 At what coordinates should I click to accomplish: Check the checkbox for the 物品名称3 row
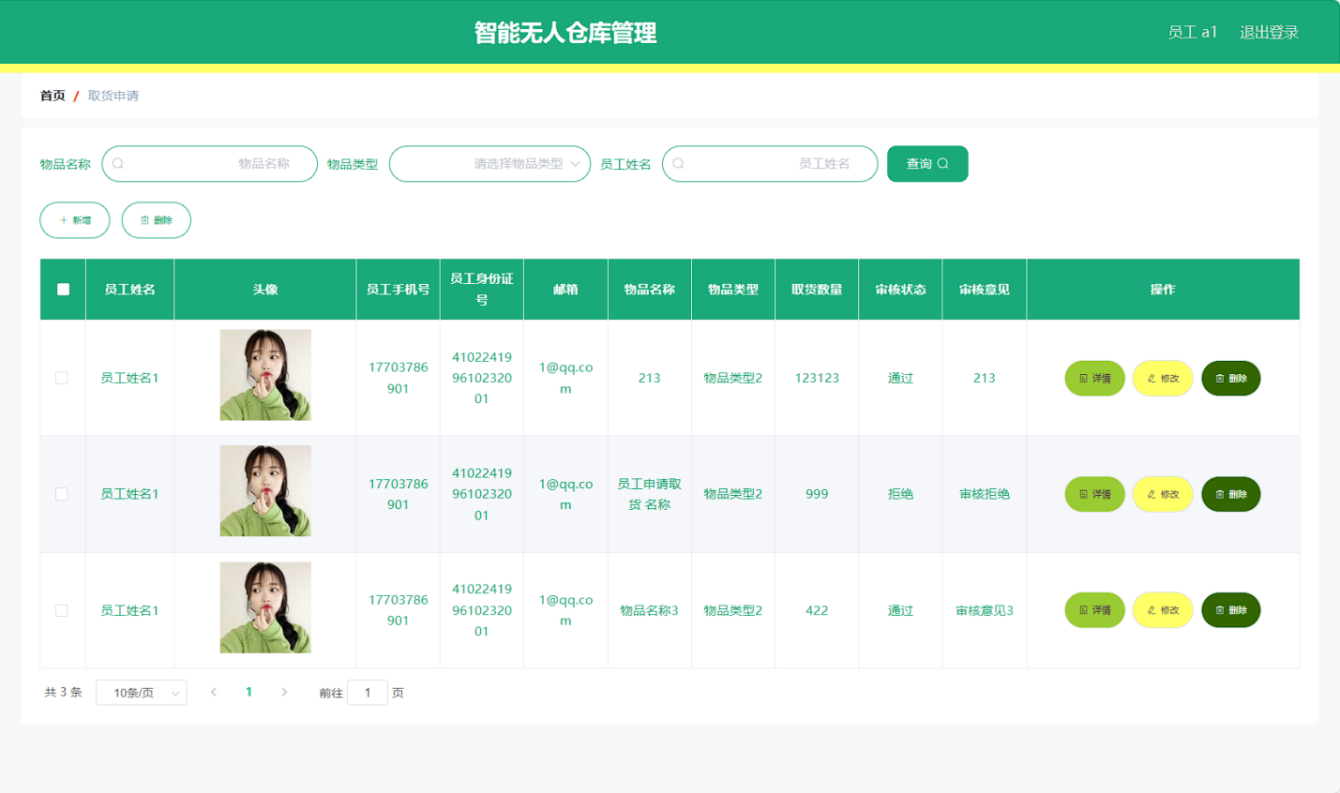click(x=62, y=610)
